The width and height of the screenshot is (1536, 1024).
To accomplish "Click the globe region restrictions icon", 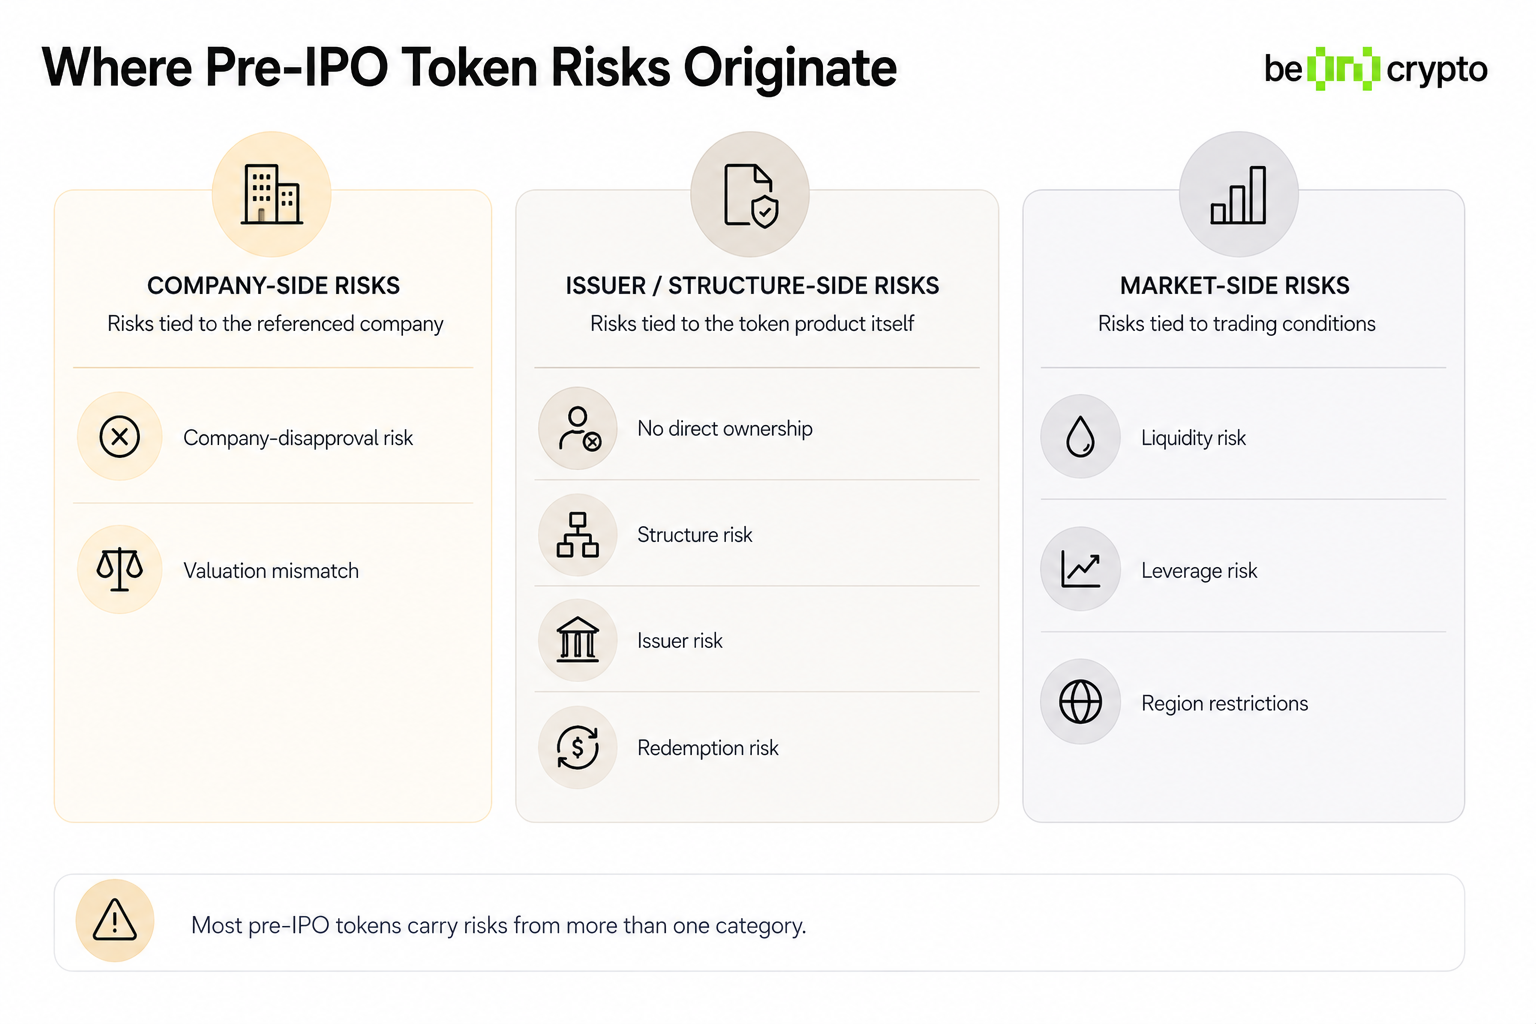I will pyautogui.click(x=1080, y=702).
